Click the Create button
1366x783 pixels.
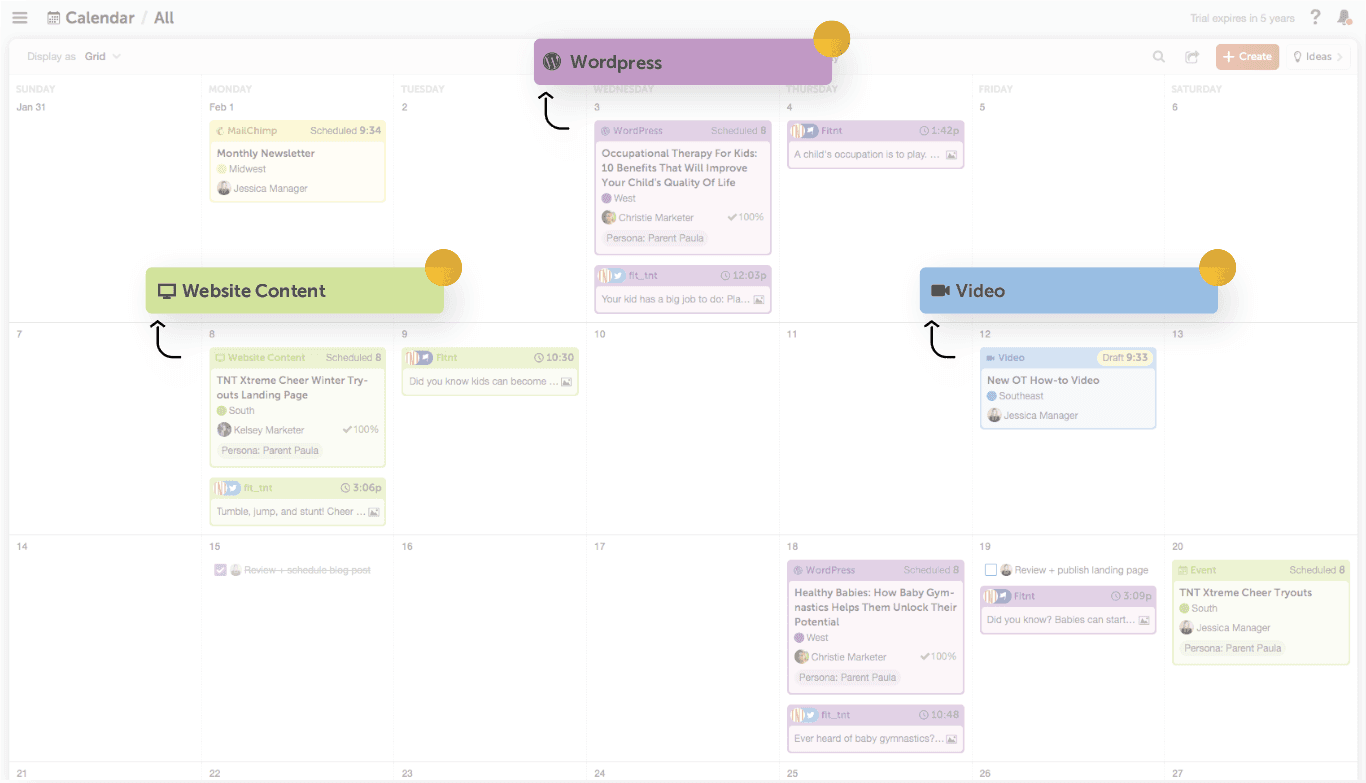pos(1247,57)
